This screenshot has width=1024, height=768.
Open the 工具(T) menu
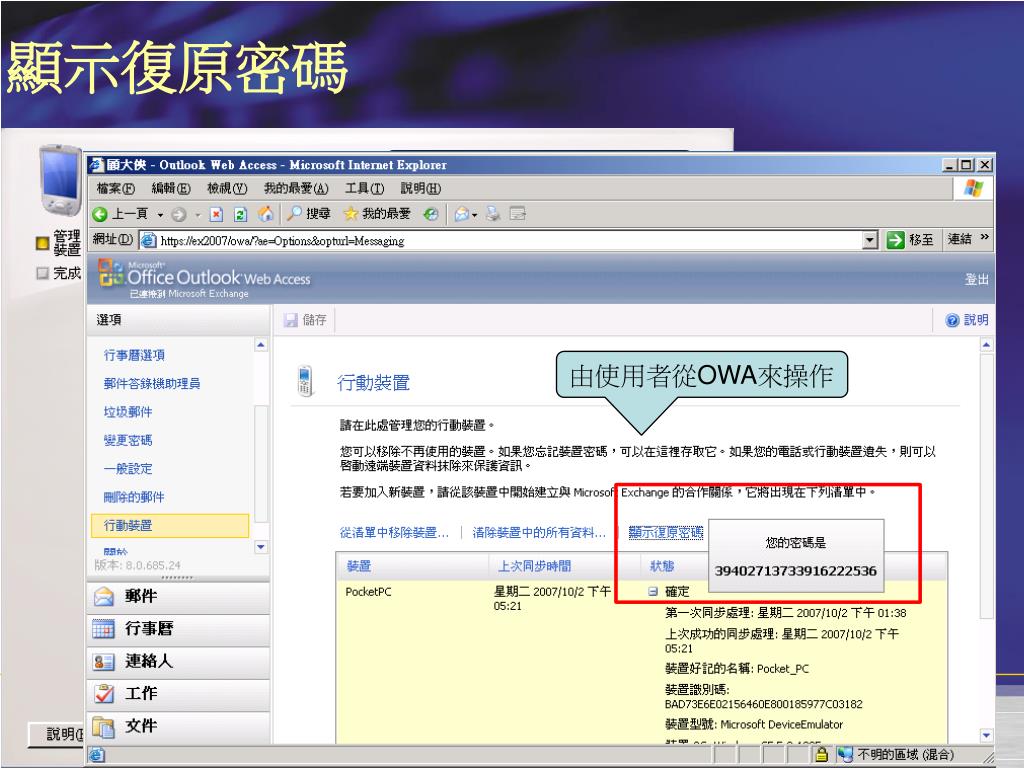(x=364, y=189)
